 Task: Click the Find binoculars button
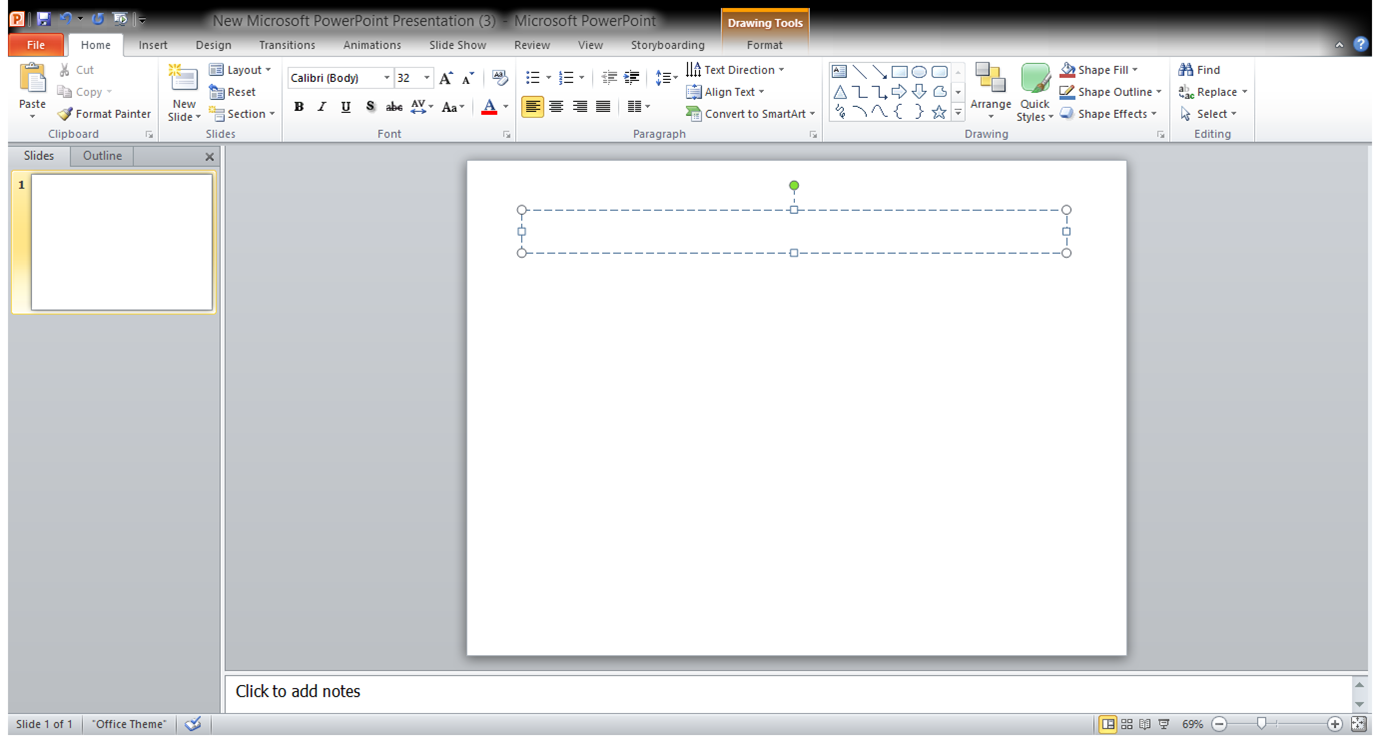tap(1200, 70)
